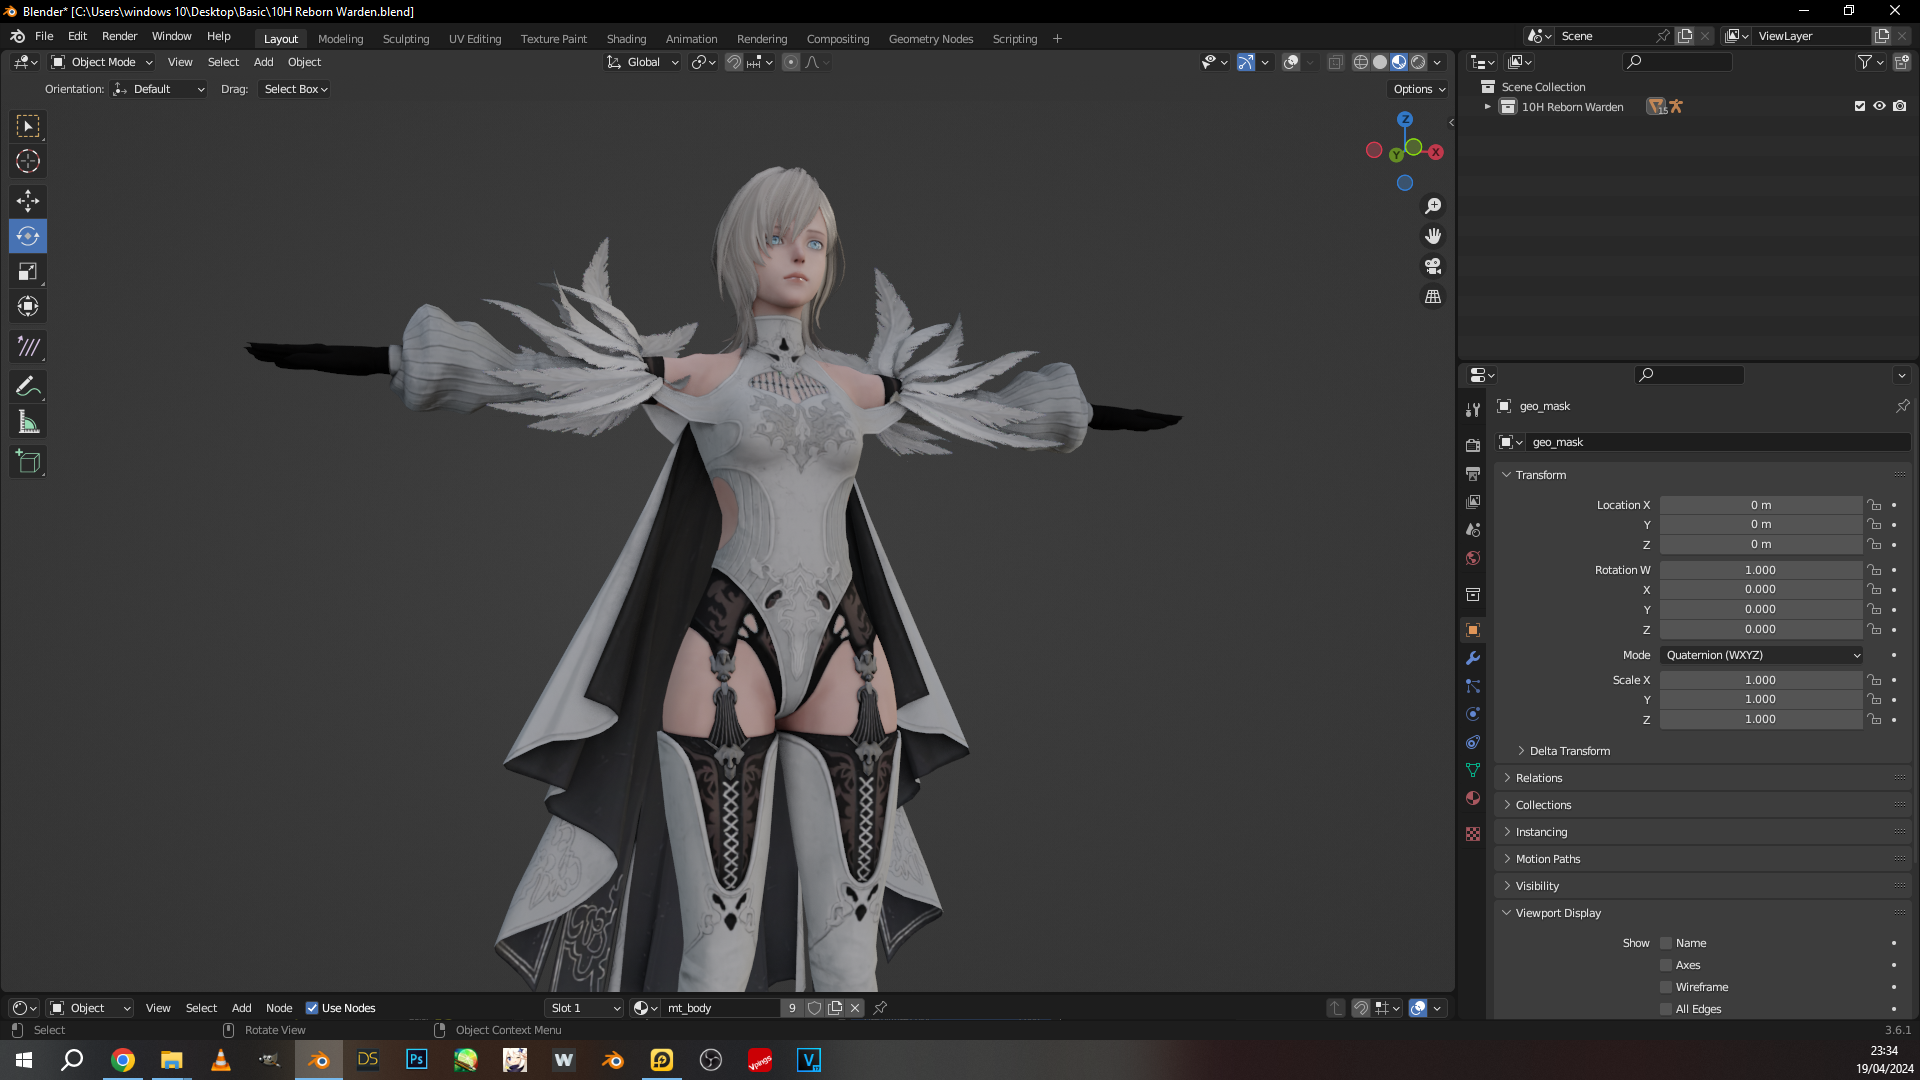
Task: Open Chrome from the Windows taskbar
Action: 123,1060
